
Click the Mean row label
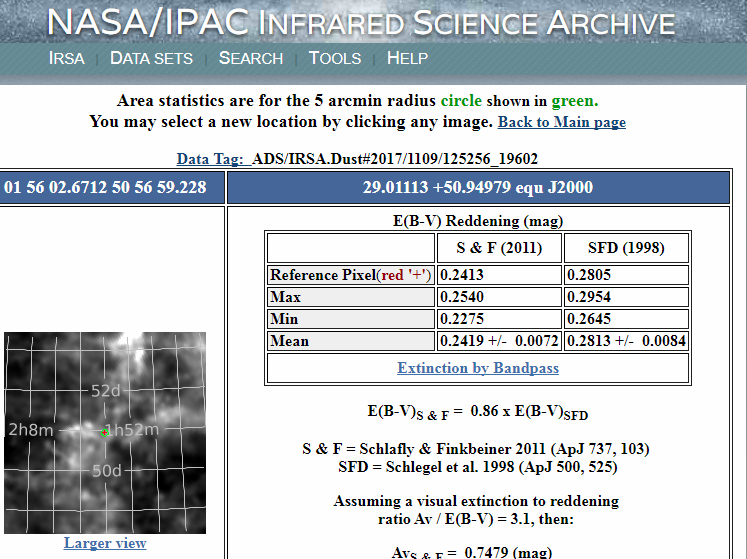point(351,341)
